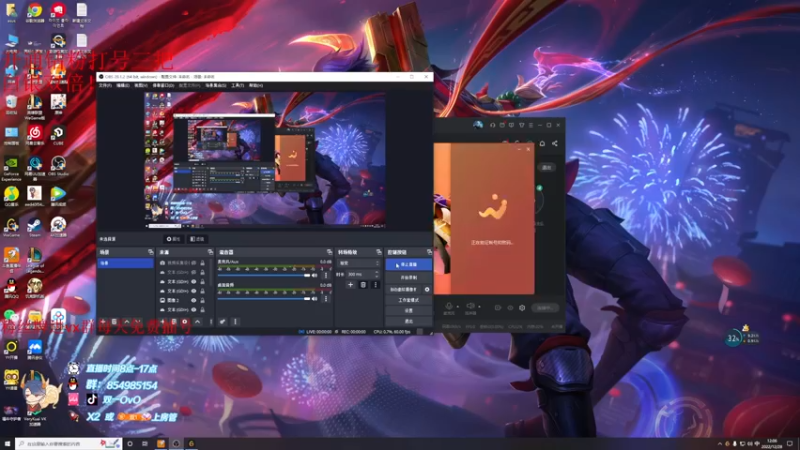Open 麦克风/Aux channel options menu

[326, 276]
